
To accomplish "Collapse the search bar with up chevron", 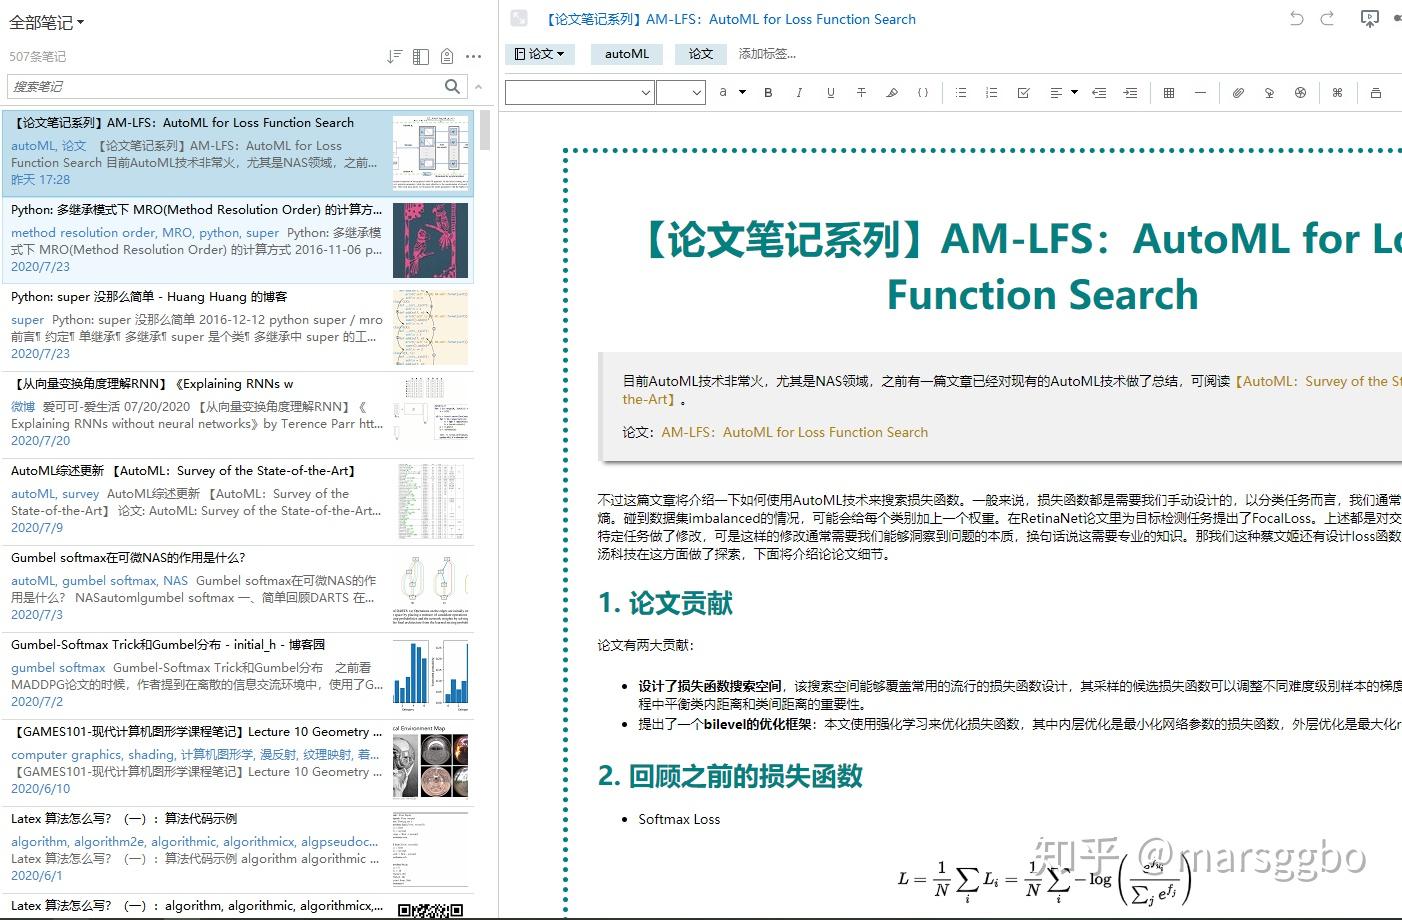I will [x=479, y=87].
